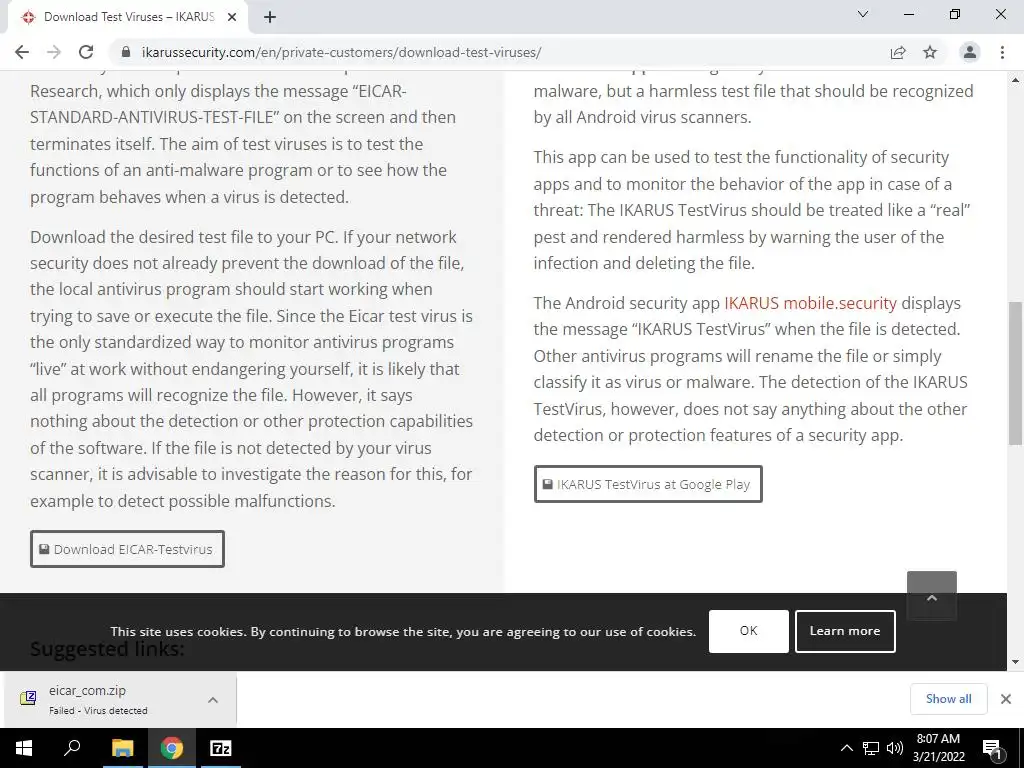The width and height of the screenshot is (1024, 768).
Task: Open the clock showing 8:07 AM
Action: (938, 748)
